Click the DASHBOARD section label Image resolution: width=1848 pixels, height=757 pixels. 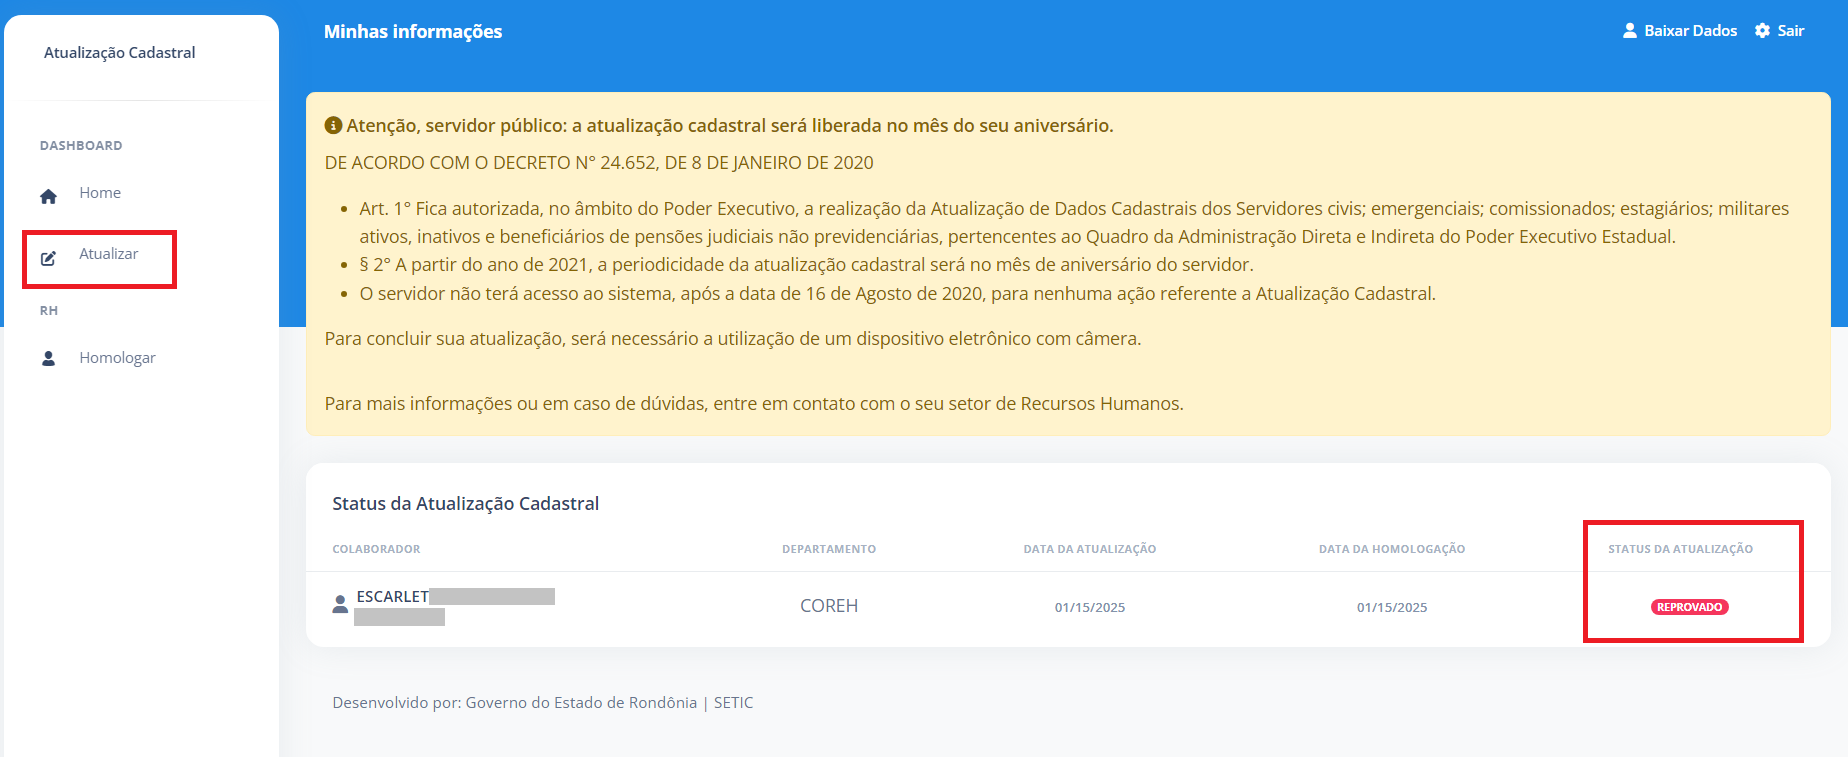tap(81, 146)
